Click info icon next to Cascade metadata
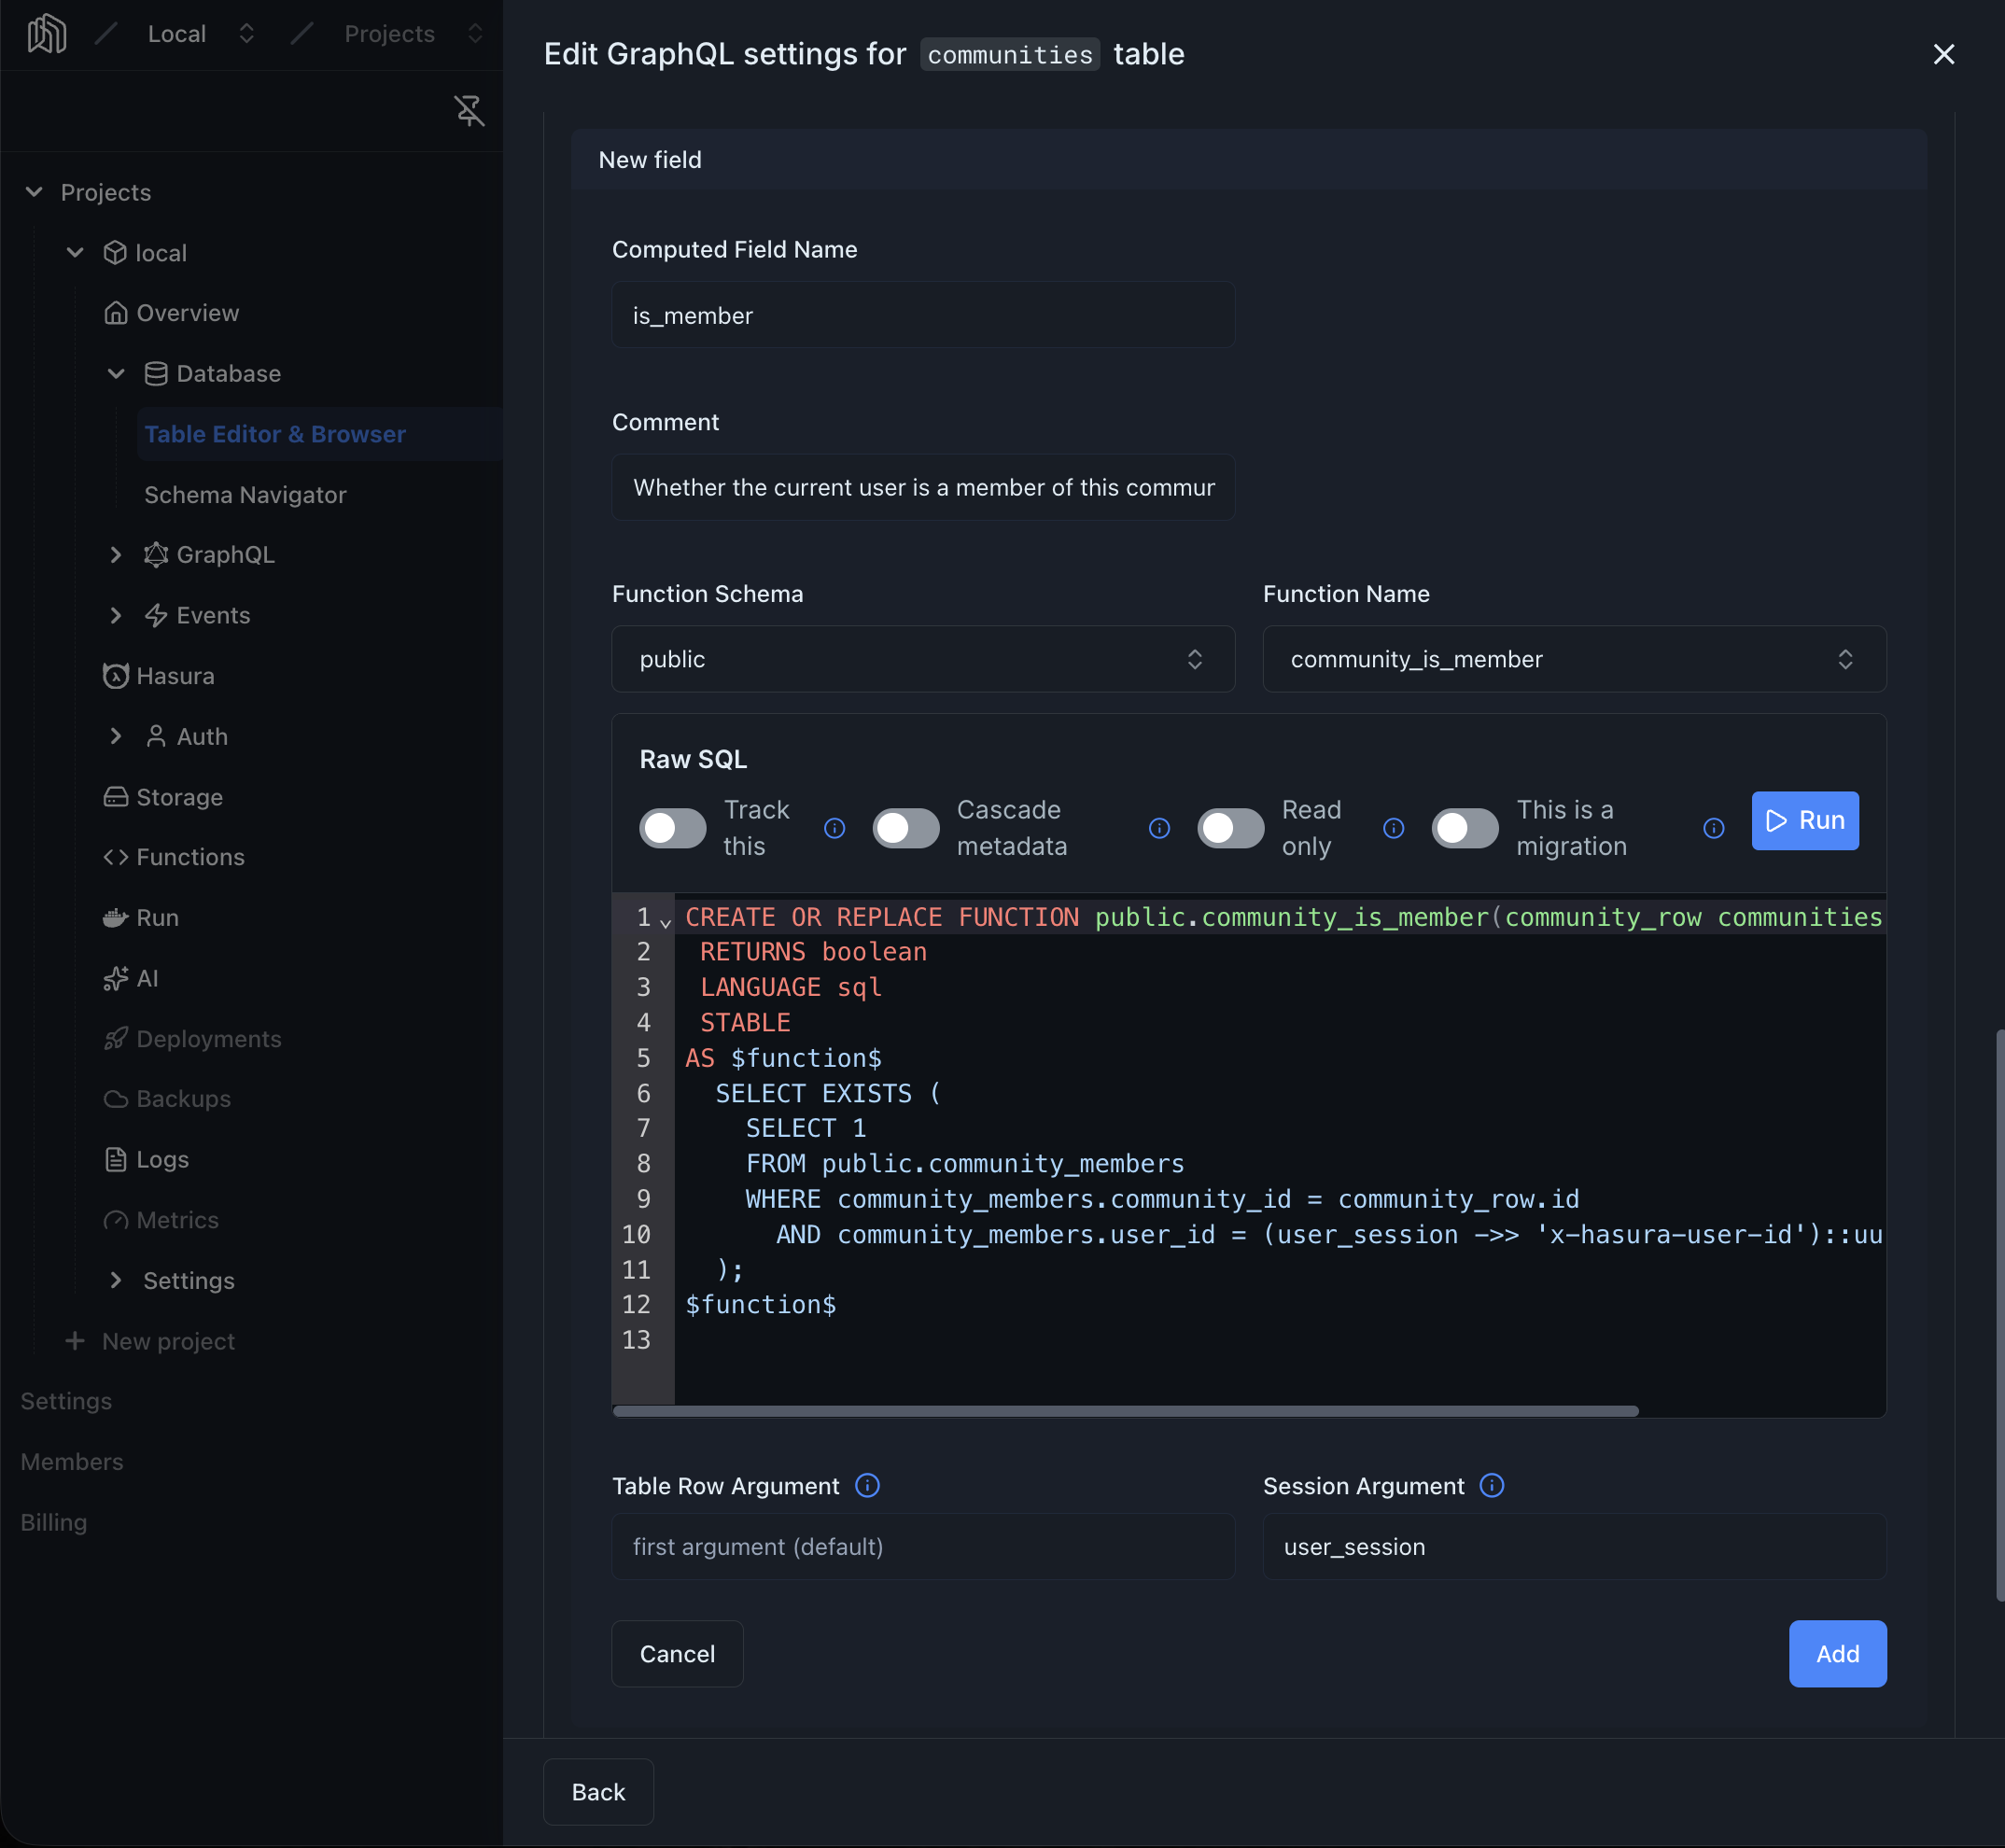Screen dimensions: 2005x1848 [x=1160, y=828]
